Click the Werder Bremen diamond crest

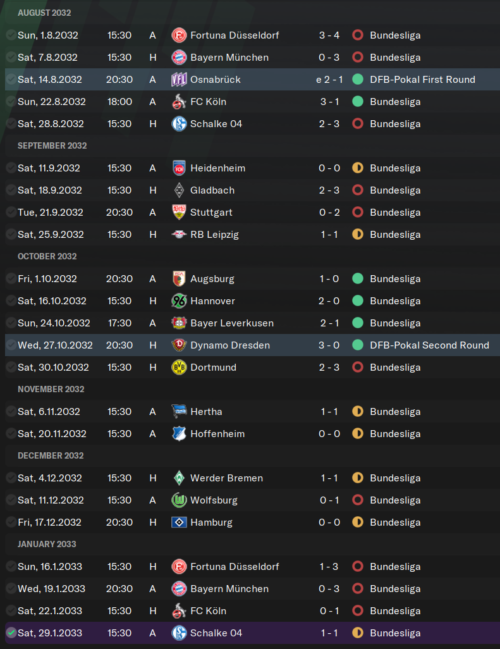pyautogui.click(x=179, y=478)
